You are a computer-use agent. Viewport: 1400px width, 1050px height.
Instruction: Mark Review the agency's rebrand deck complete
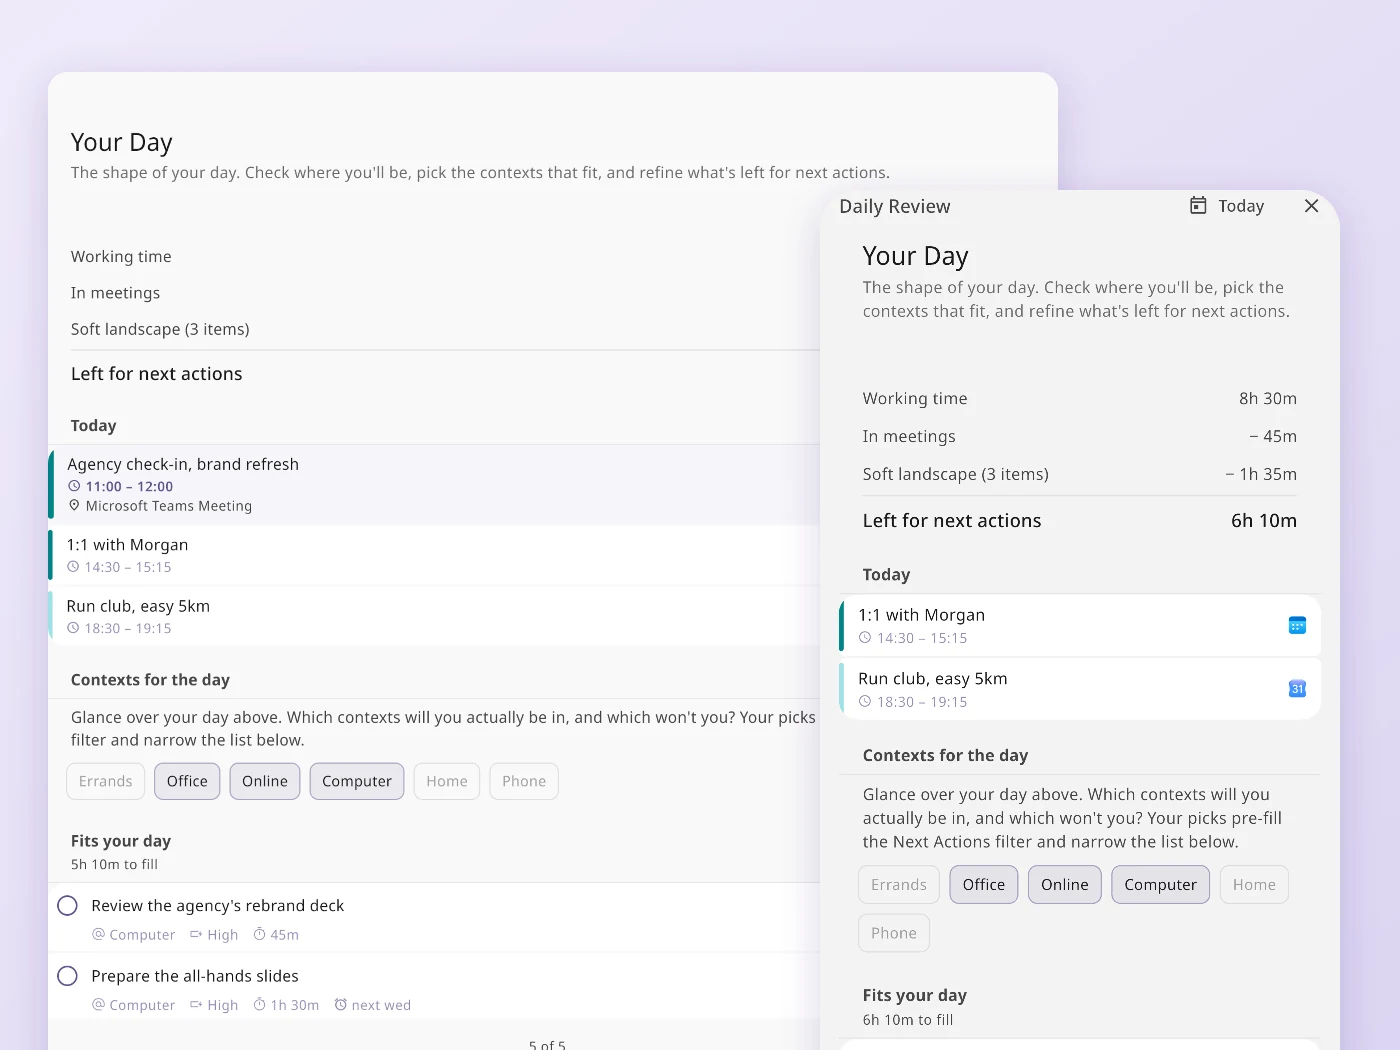[x=67, y=906]
